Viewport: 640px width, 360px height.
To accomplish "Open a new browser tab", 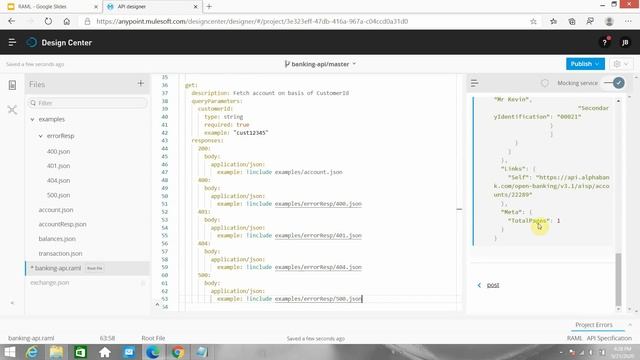I will [x=209, y=7].
